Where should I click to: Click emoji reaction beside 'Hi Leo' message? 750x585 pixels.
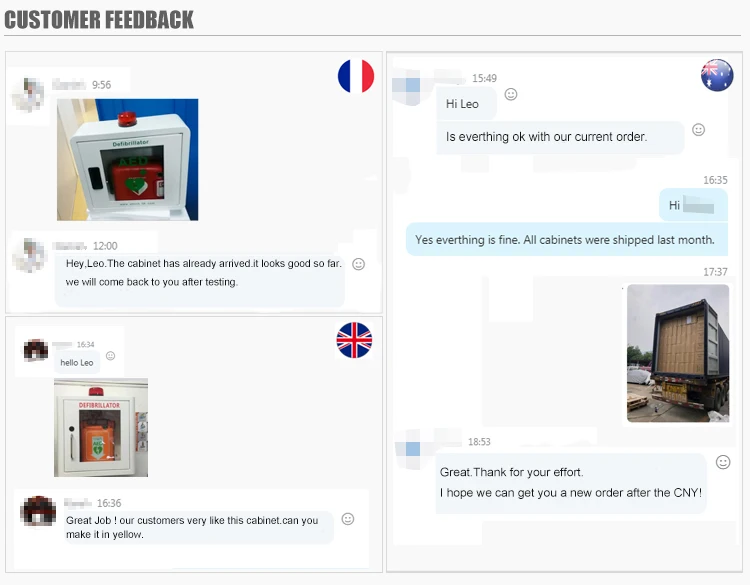pyautogui.click(x=511, y=94)
